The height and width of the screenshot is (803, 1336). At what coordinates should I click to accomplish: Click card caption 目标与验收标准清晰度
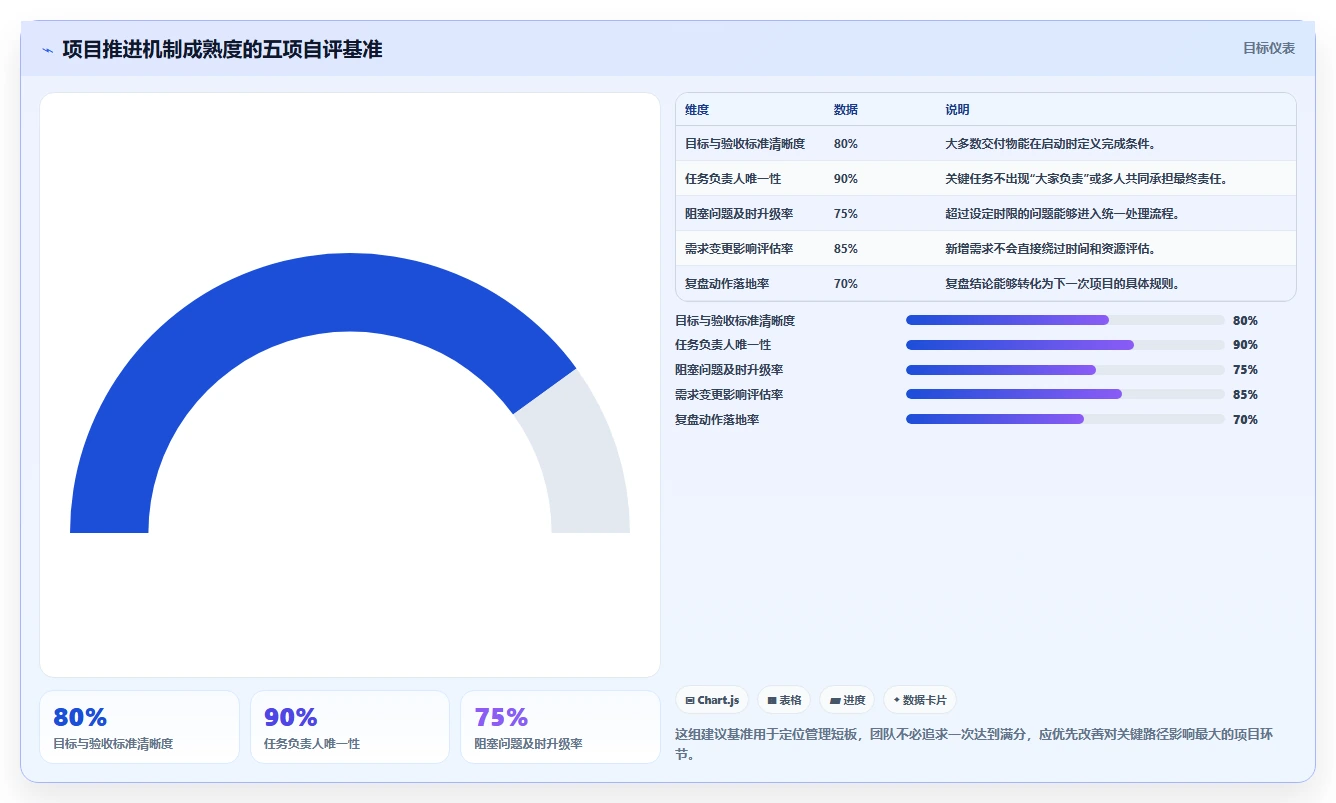113,744
